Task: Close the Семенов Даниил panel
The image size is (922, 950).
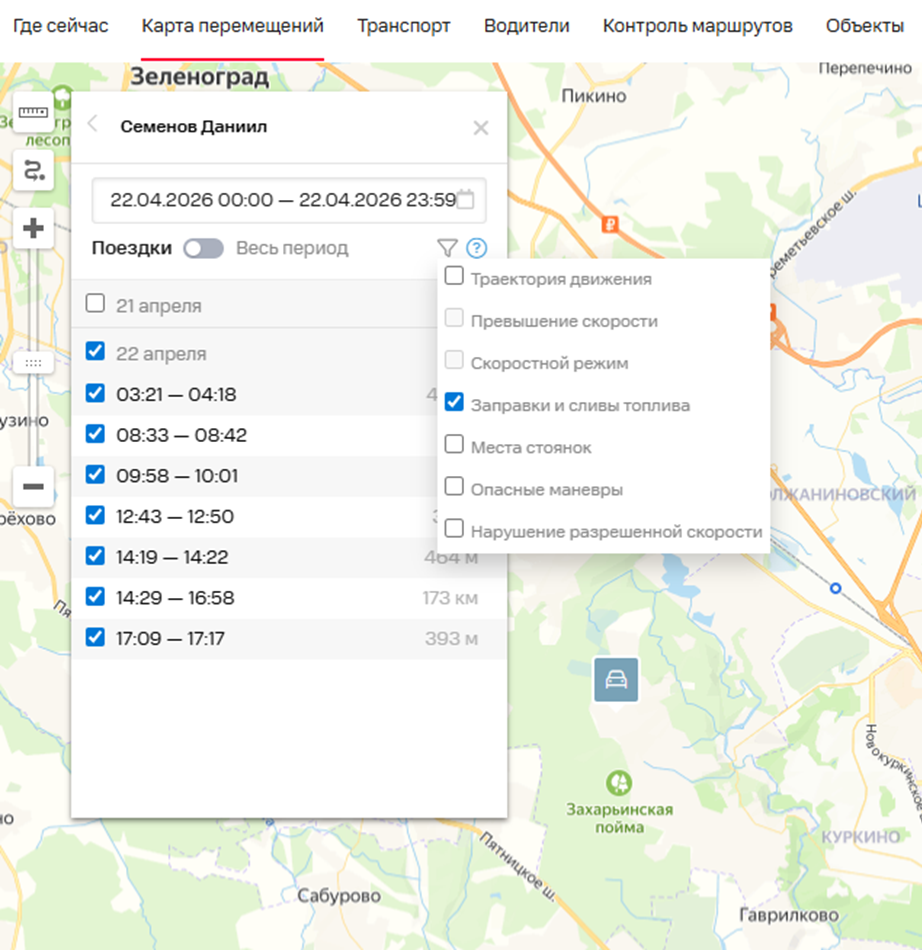Action: point(481,128)
